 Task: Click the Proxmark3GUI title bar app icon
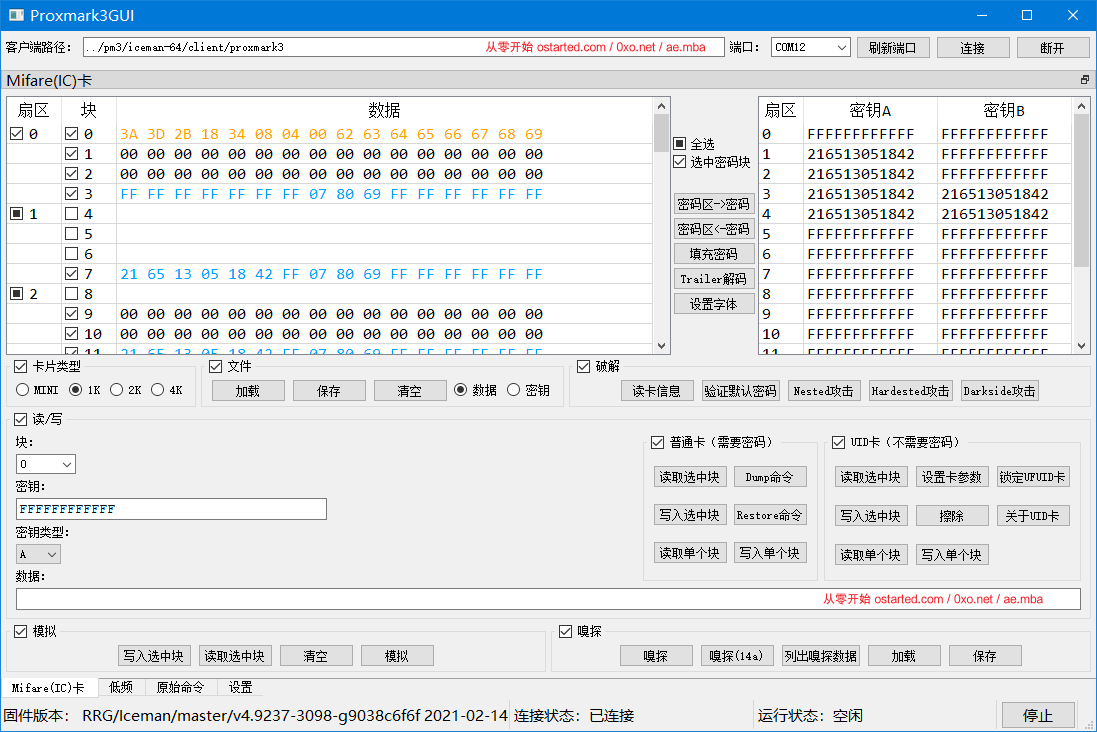[x=15, y=15]
